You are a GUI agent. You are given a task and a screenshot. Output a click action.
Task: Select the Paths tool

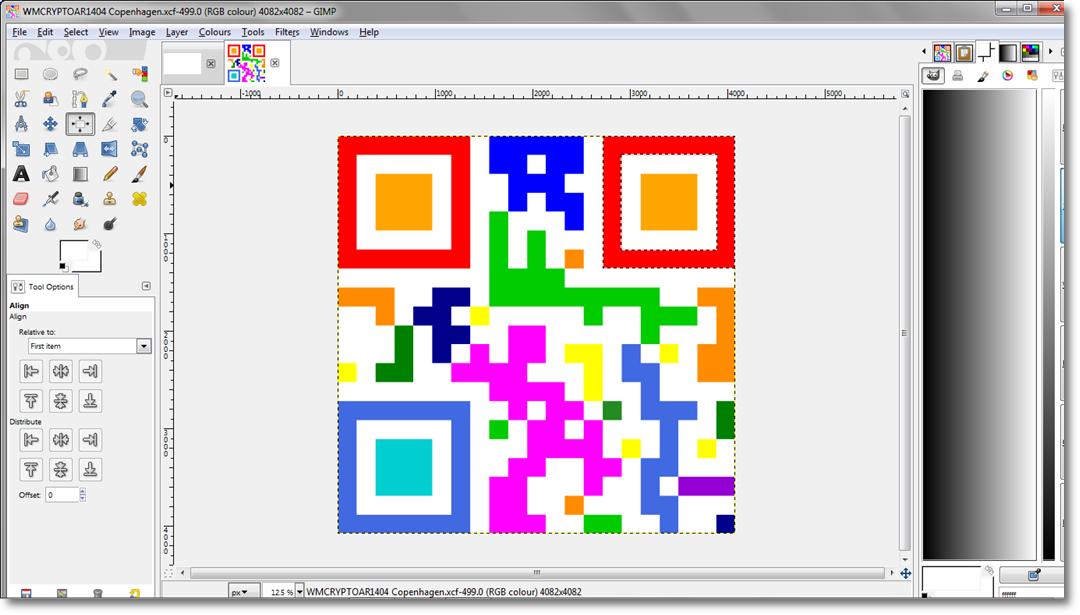pos(80,99)
